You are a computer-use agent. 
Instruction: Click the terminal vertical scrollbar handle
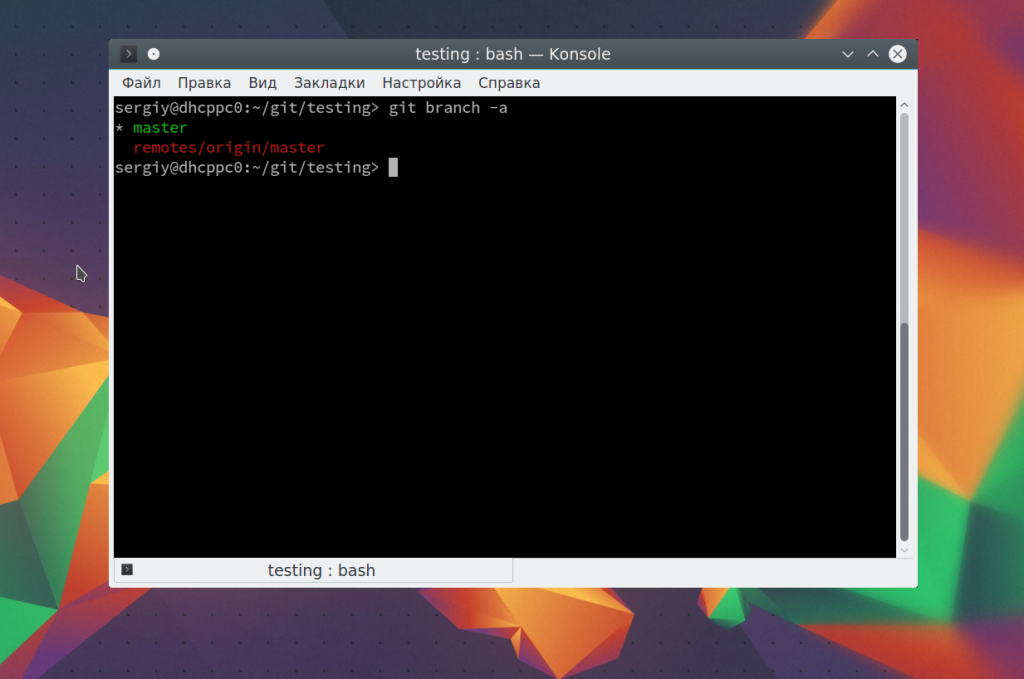[905, 430]
